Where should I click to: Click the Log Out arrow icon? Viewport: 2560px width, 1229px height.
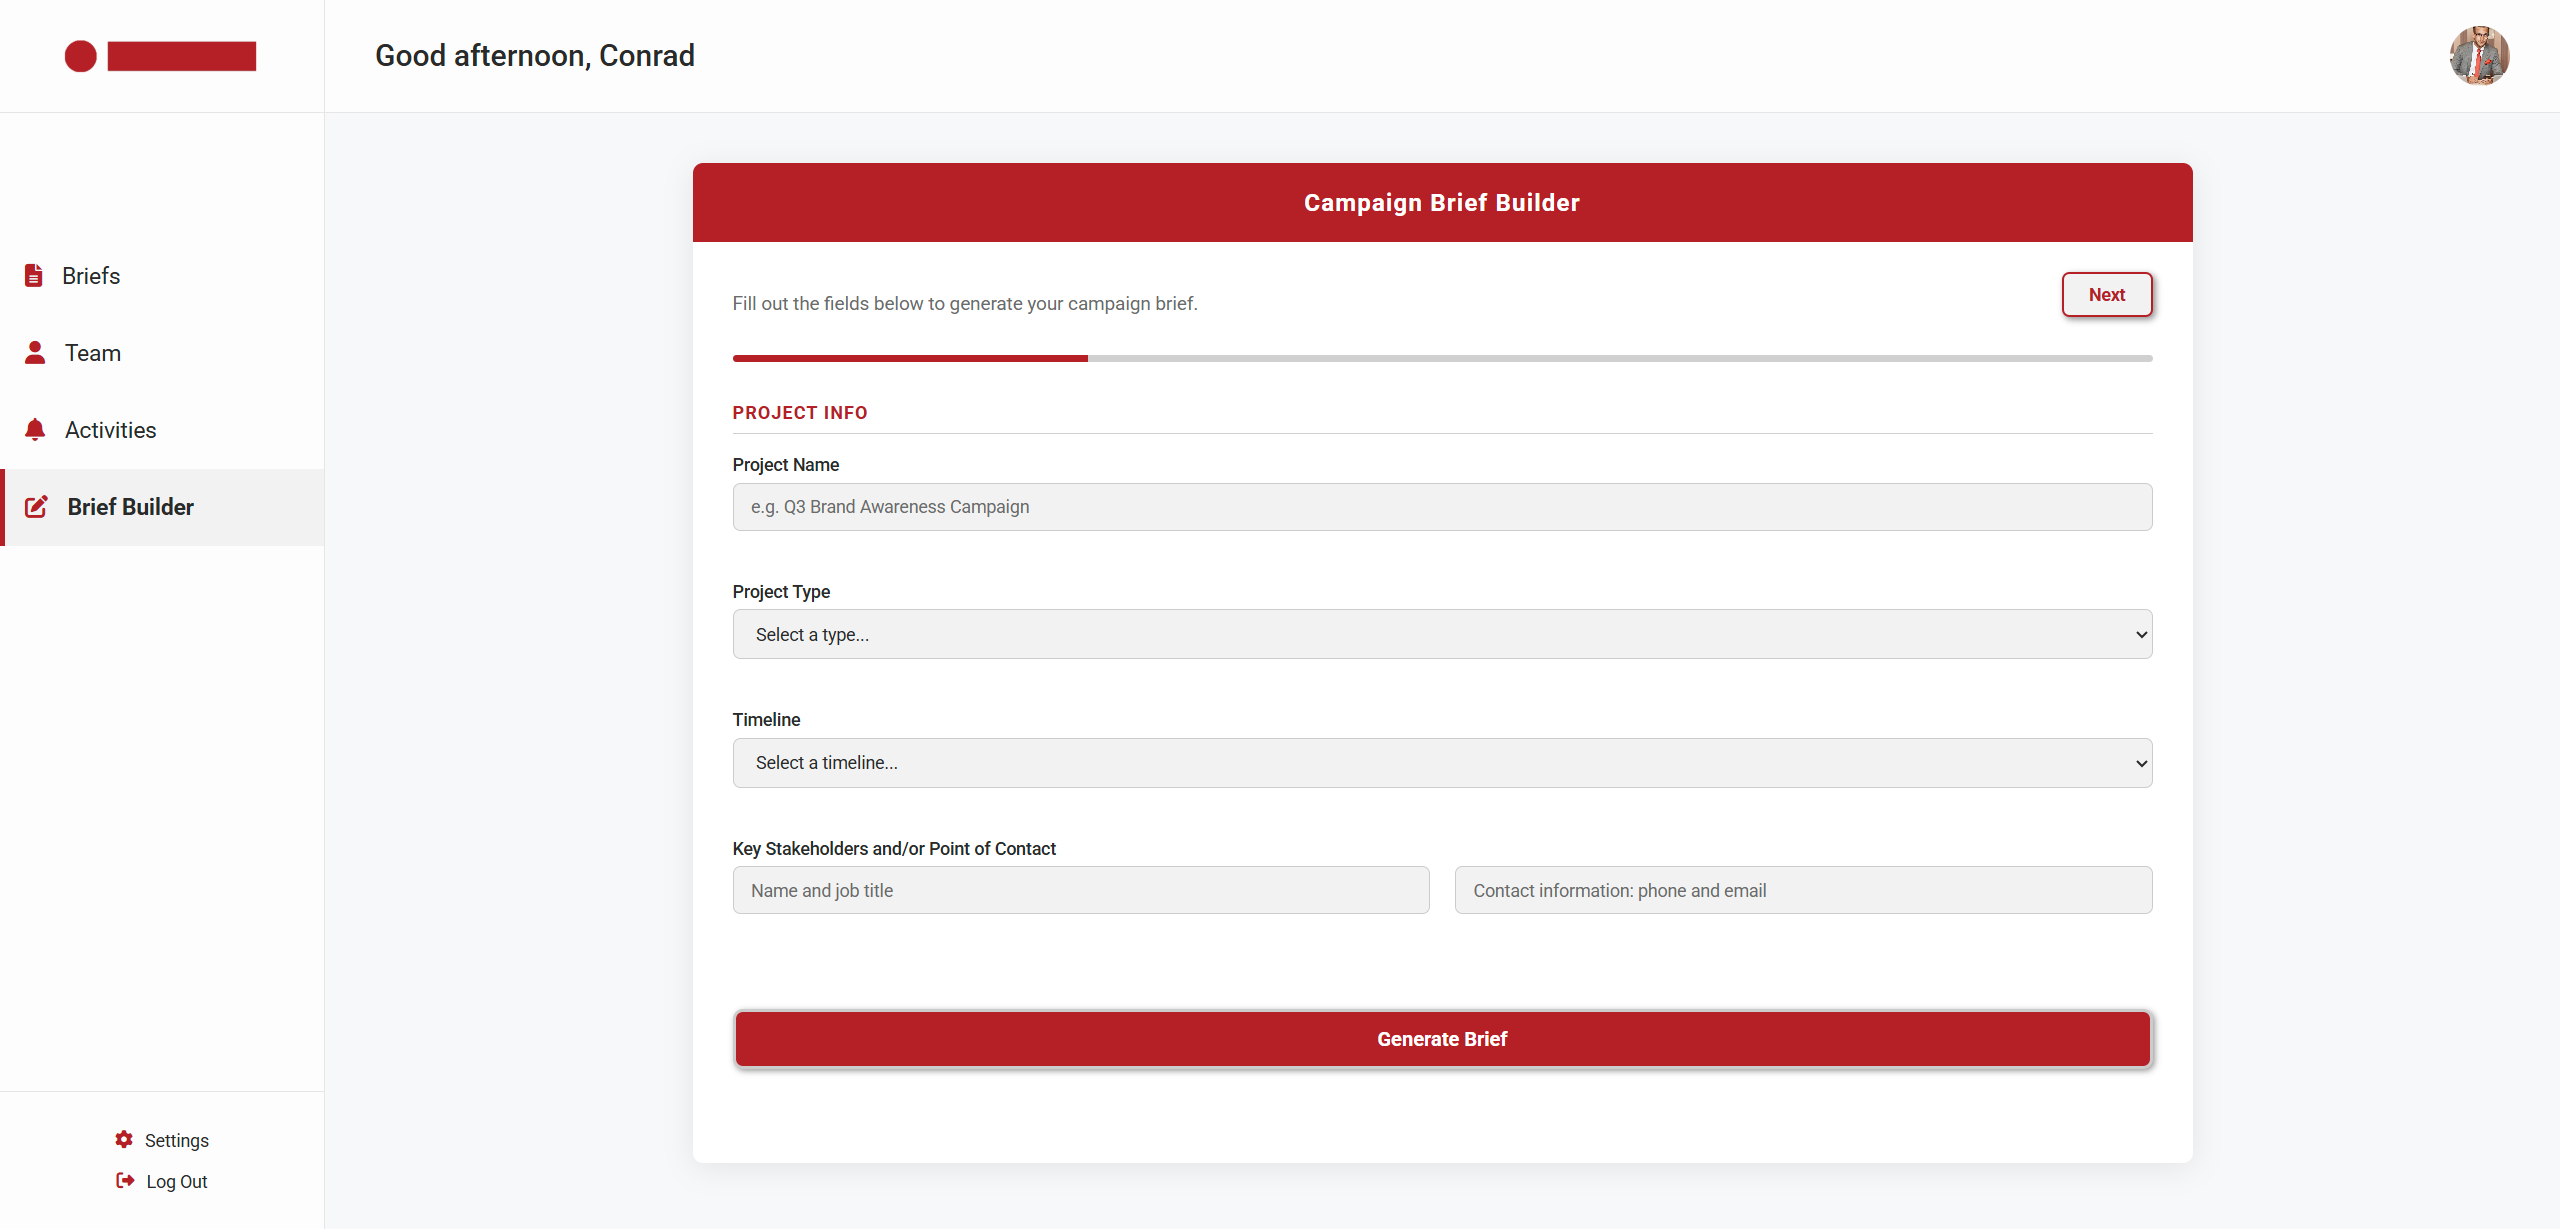click(125, 1180)
